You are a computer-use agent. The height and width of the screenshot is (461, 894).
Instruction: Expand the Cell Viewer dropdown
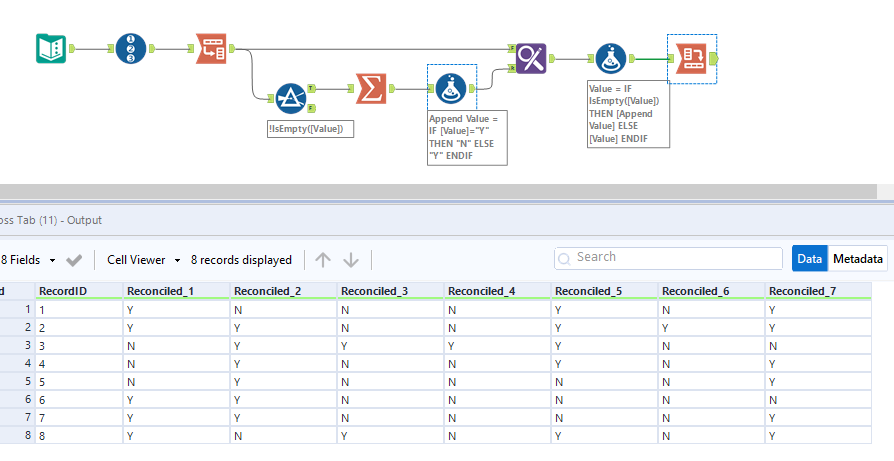click(144, 260)
